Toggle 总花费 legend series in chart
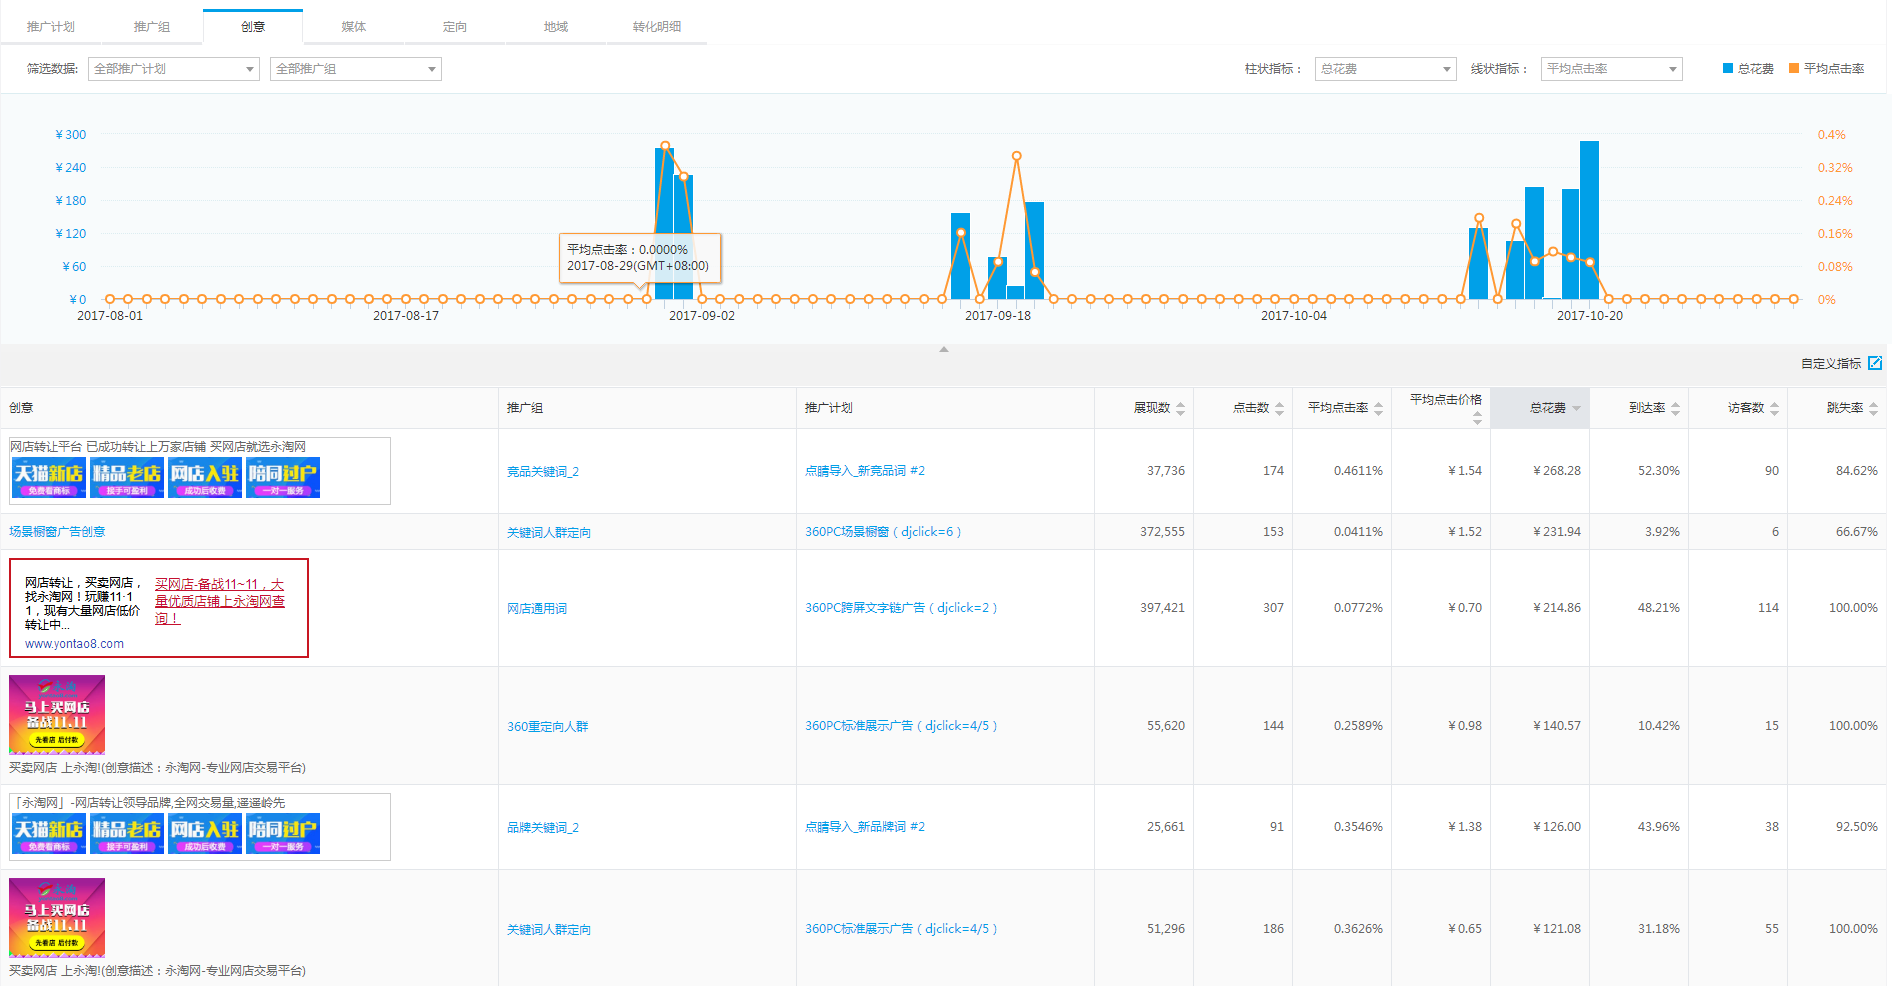 1747,69
